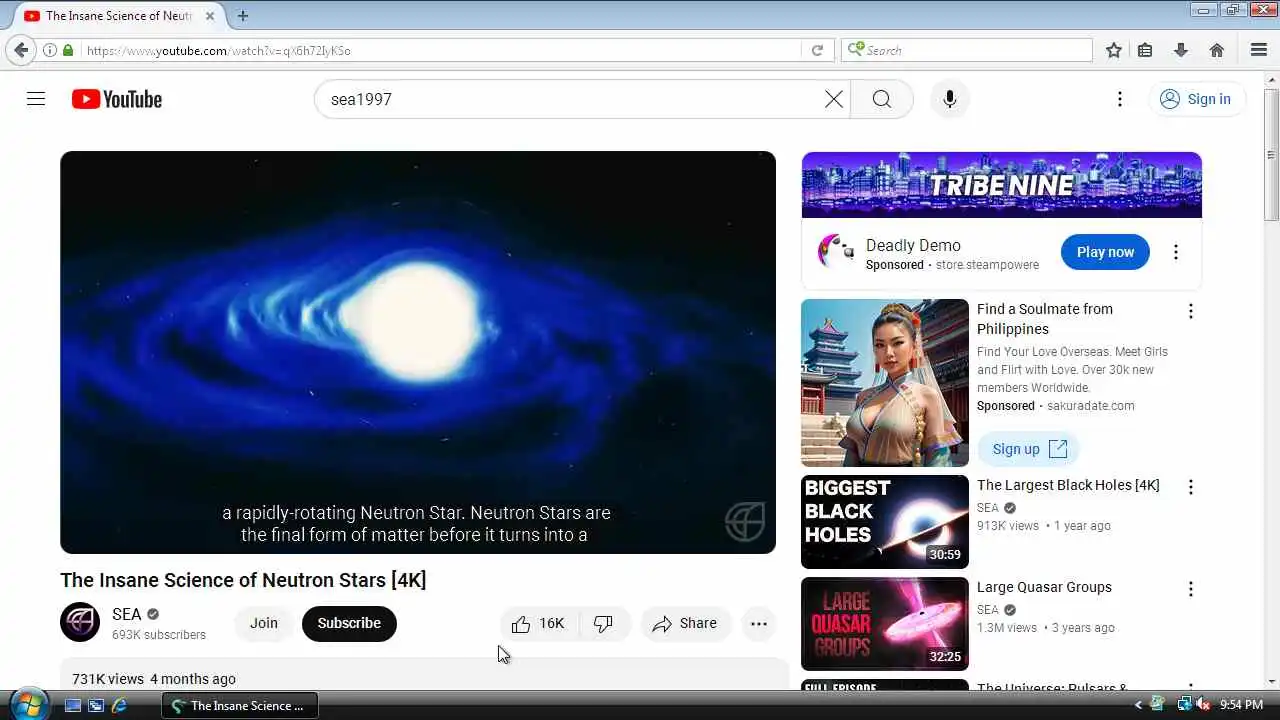Open TRIBE NINE banner ad
Viewport: 1280px width, 720px height.
pos(1001,185)
